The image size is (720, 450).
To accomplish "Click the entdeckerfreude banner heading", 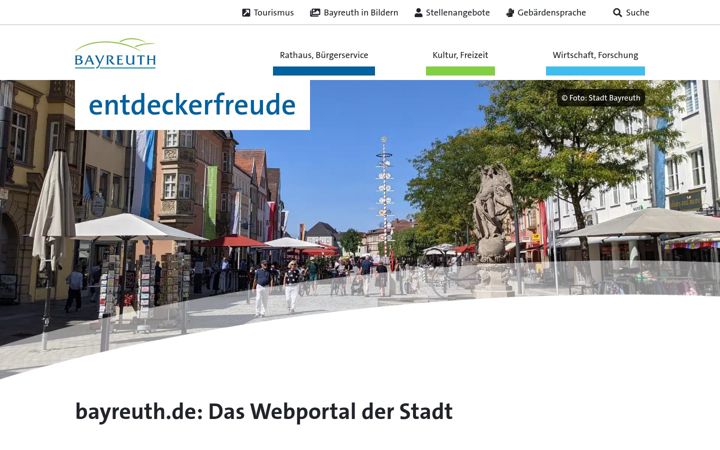I will [192, 105].
